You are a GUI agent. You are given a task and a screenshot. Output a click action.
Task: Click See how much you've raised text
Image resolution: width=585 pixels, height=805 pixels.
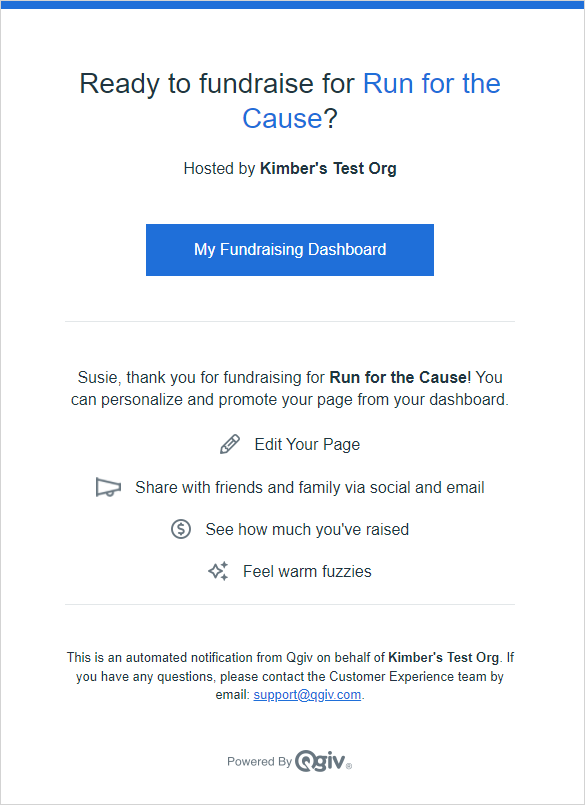pyautogui.click(x=307, y=529)
